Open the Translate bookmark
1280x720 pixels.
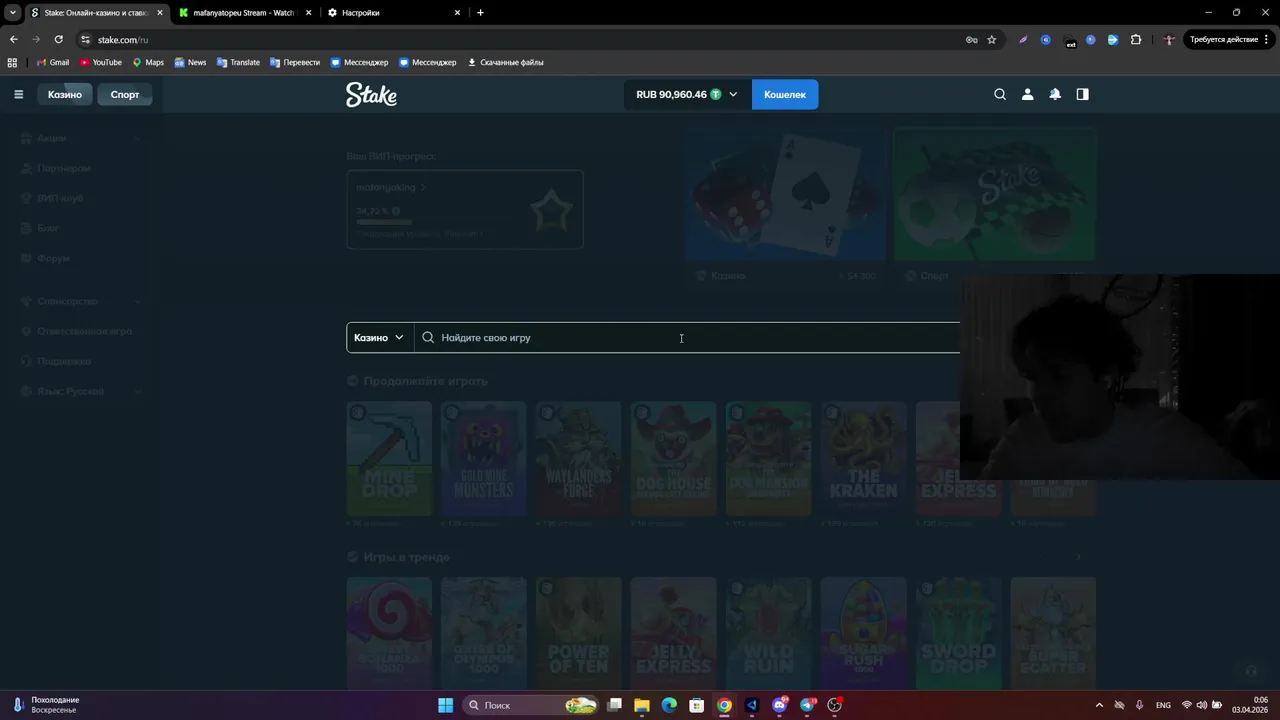coord(238,62)
